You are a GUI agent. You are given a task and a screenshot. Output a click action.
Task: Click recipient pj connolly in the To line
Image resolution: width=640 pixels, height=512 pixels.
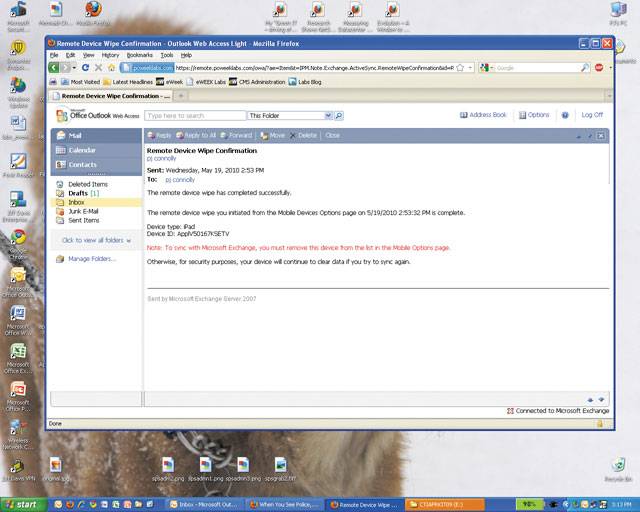tap(180, 180)
